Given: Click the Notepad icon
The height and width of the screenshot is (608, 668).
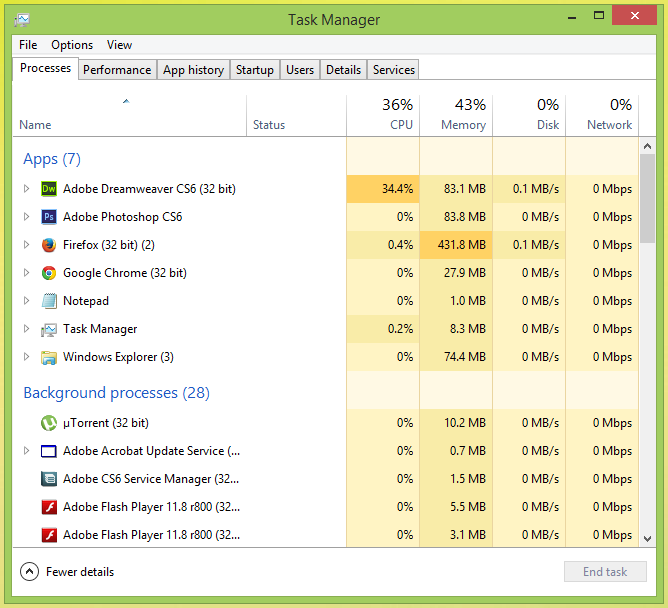Looking at the screenshot, I should coord(49,301).
